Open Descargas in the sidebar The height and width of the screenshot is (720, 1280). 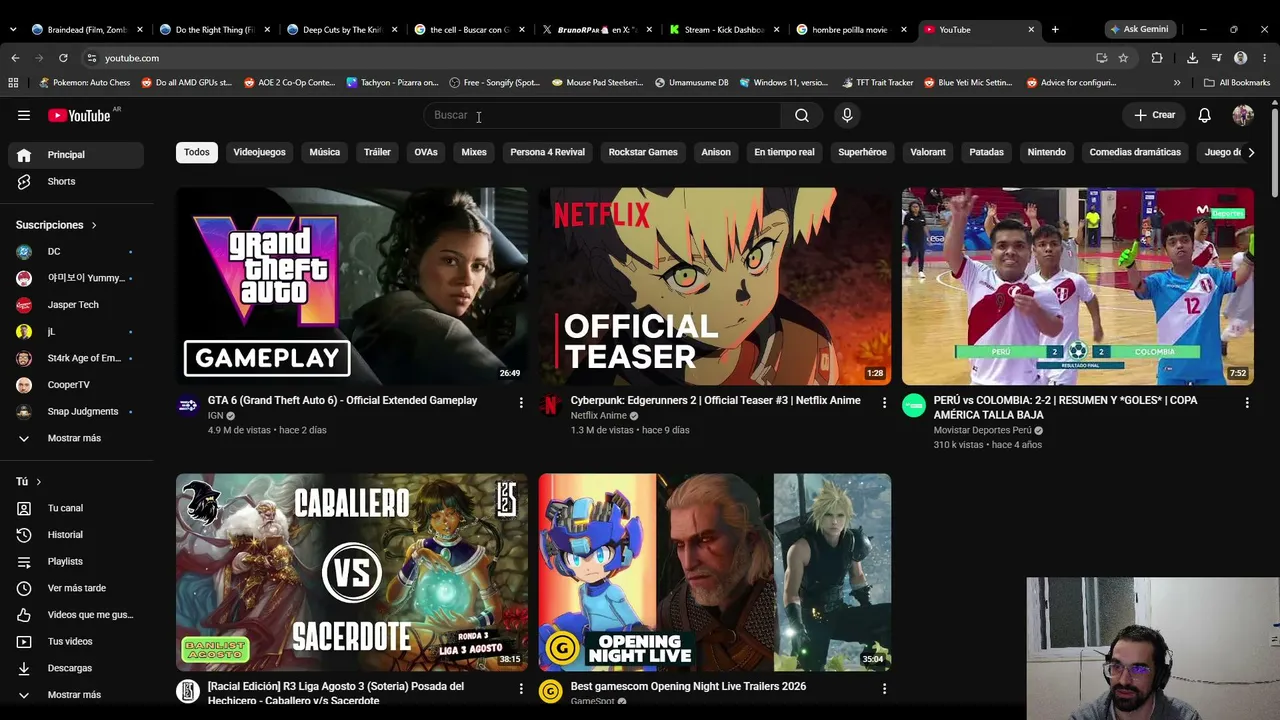point(76,668)
